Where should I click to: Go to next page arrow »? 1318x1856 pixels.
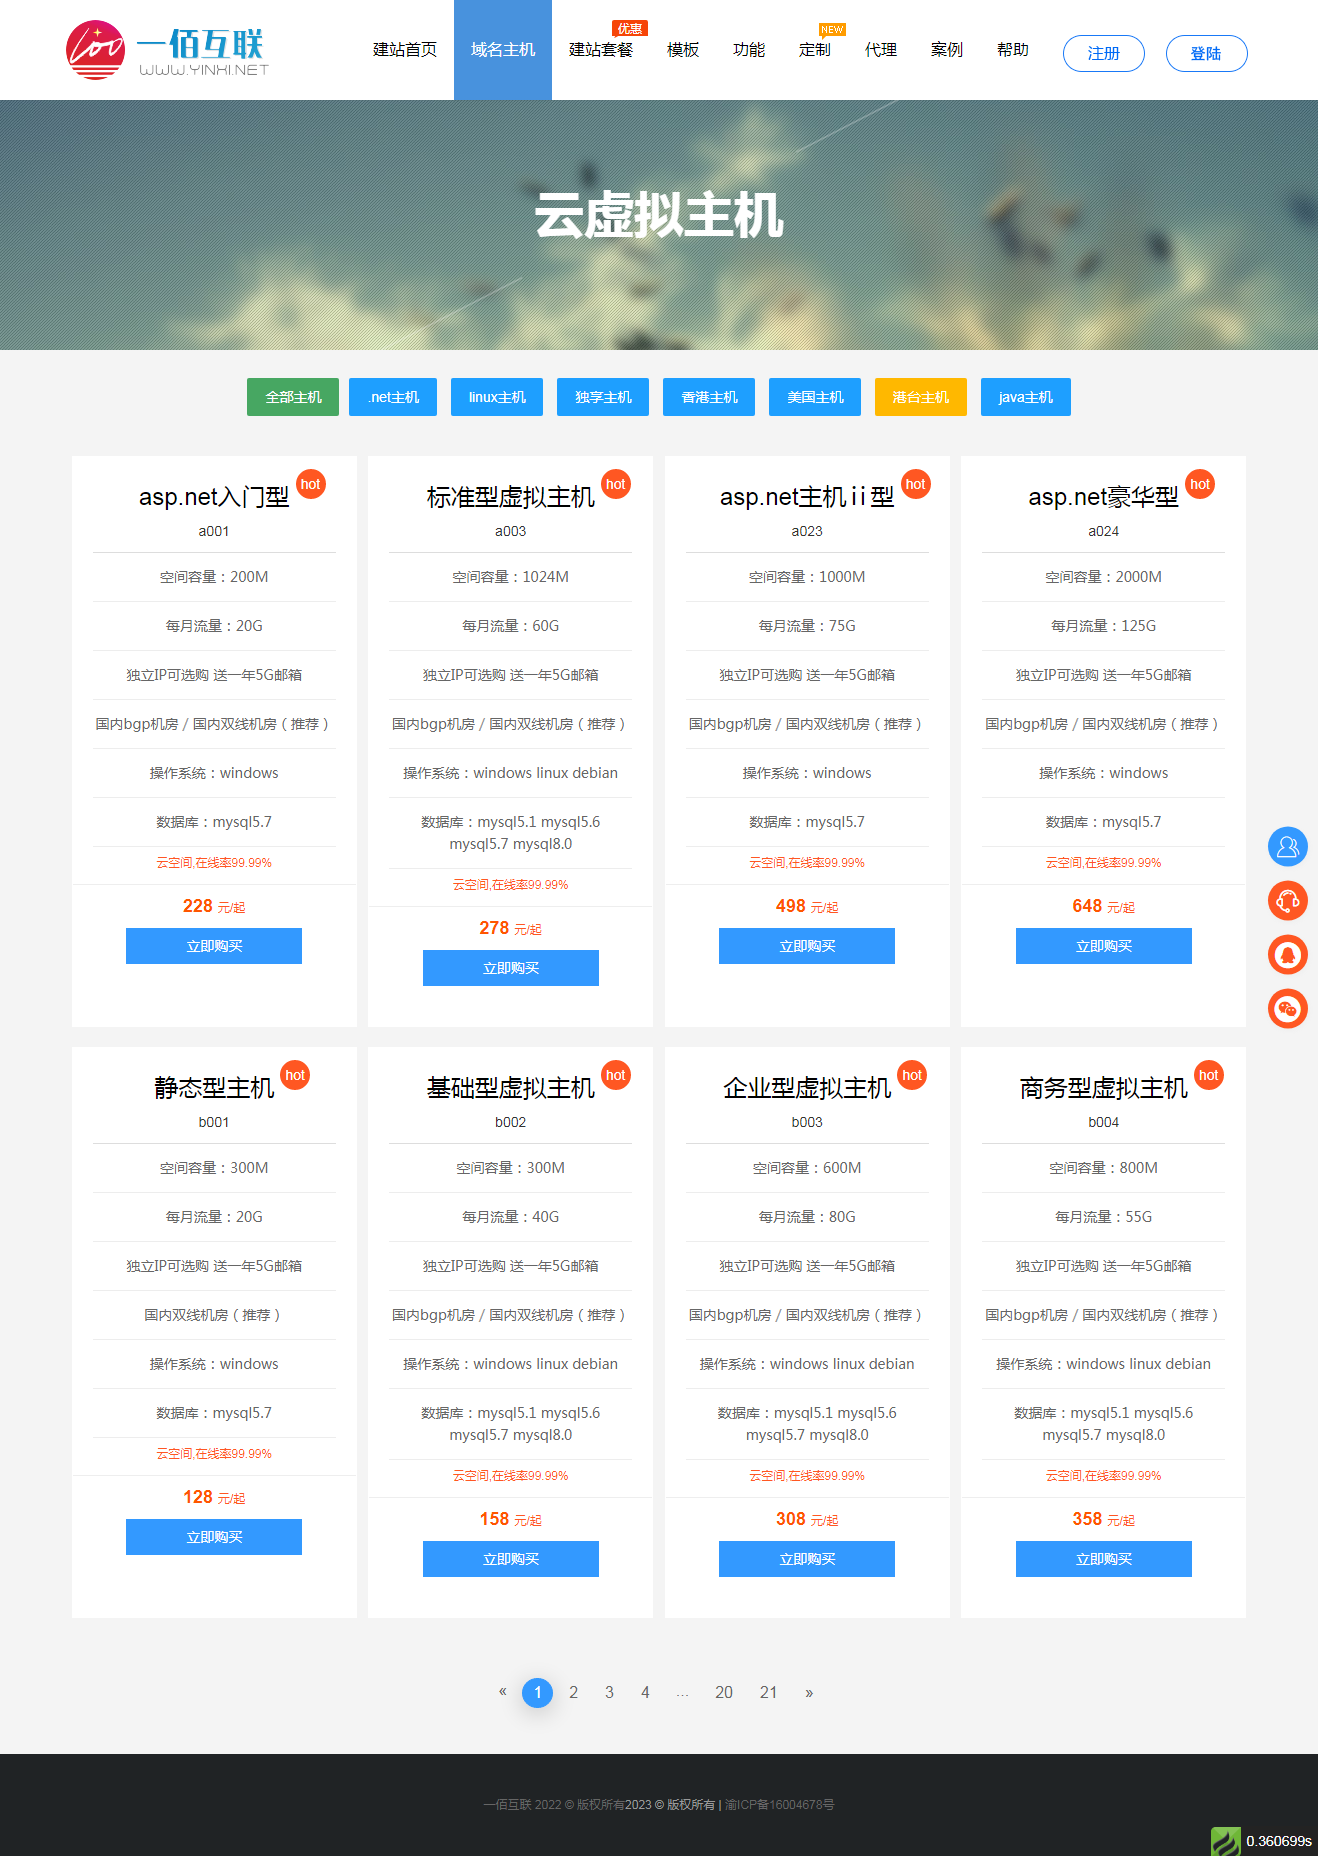[x=809, y=1692]
